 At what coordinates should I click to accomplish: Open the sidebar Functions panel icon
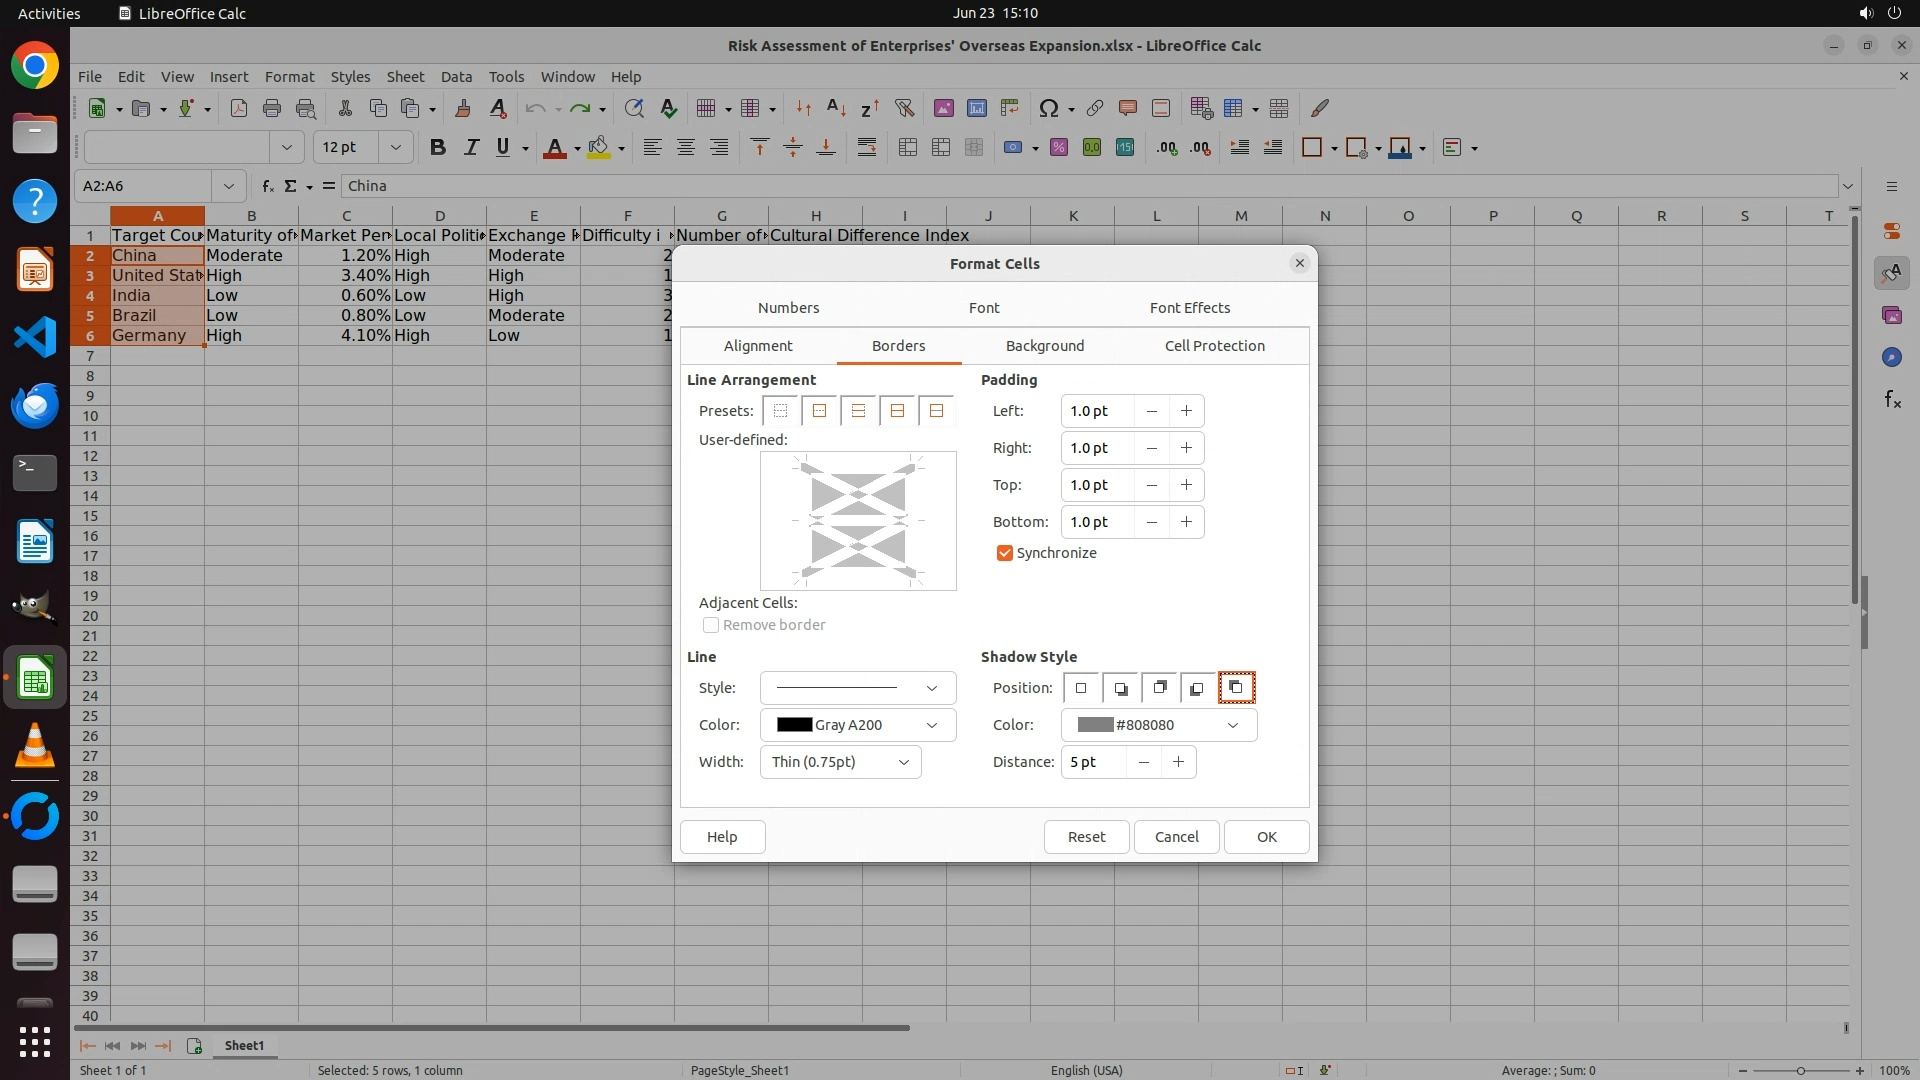(x=1891, y=400)
